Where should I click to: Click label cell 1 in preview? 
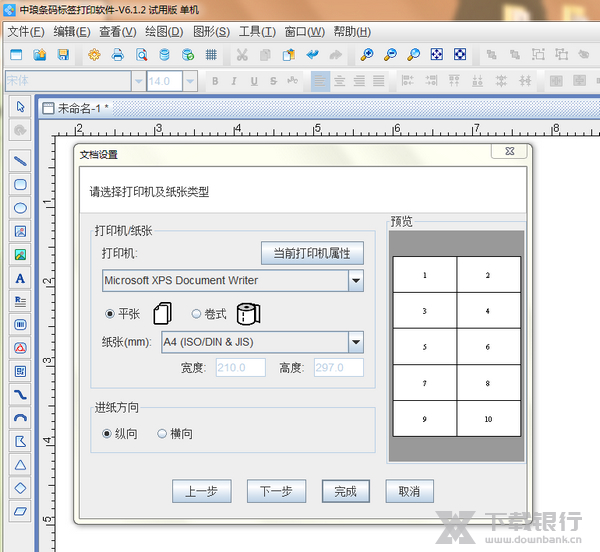(x=425, y=275)
